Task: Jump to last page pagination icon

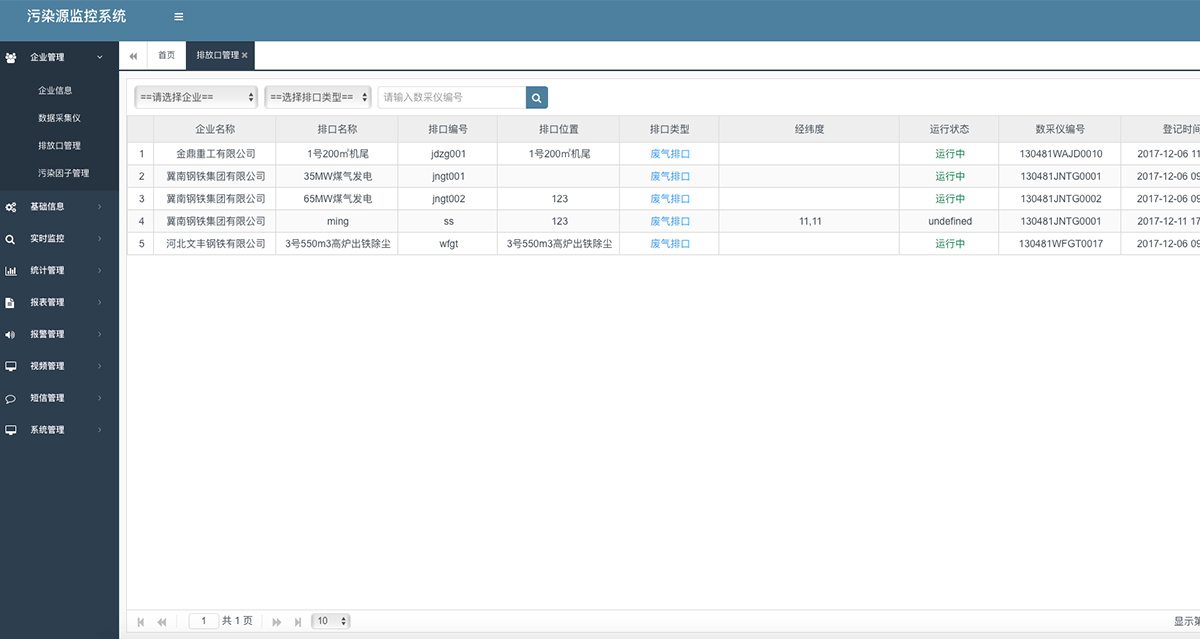Action: 298,622
